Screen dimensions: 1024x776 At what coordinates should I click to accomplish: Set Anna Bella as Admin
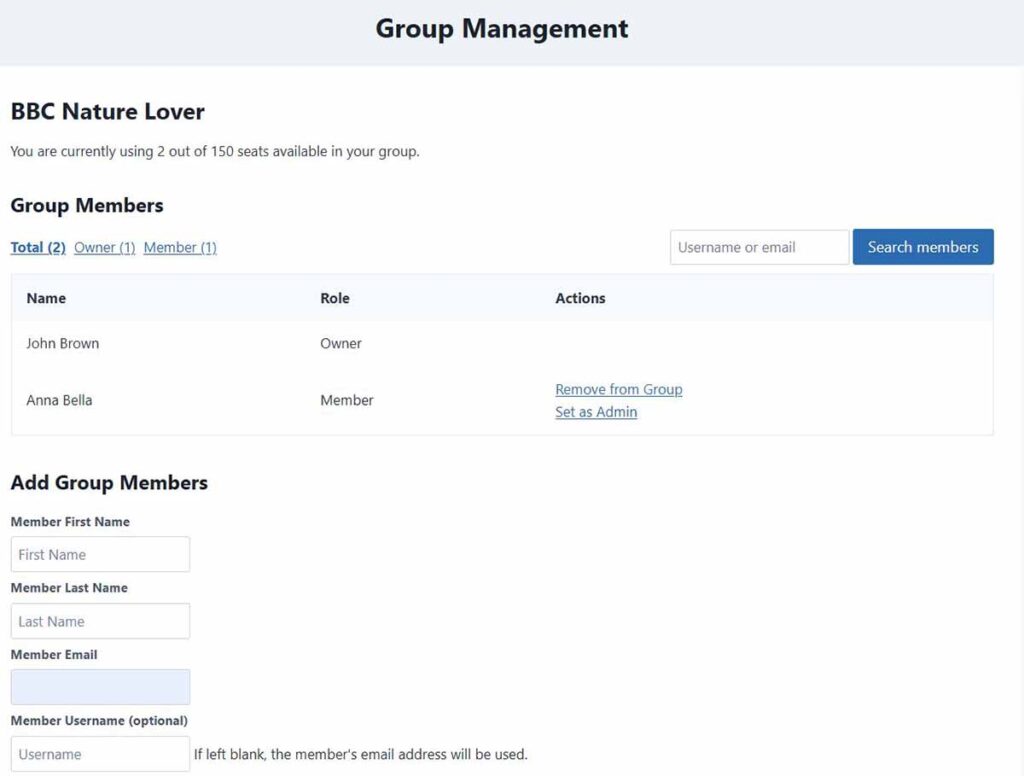coord(596,412)
